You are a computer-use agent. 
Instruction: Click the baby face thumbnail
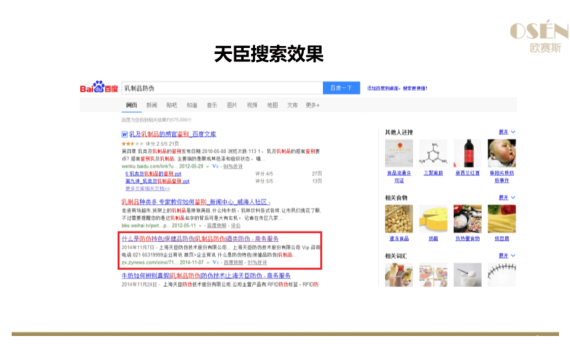coord(502,153)
